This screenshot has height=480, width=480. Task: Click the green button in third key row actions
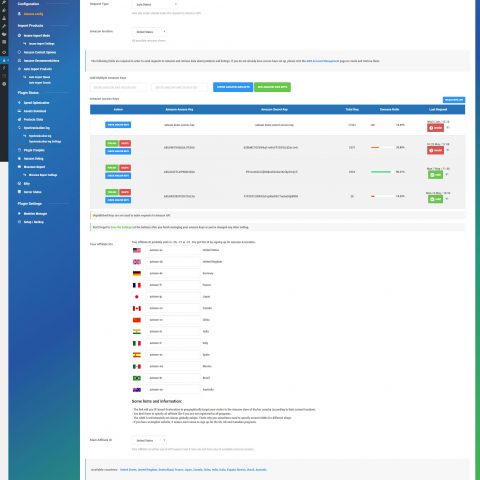pos(112,168)
